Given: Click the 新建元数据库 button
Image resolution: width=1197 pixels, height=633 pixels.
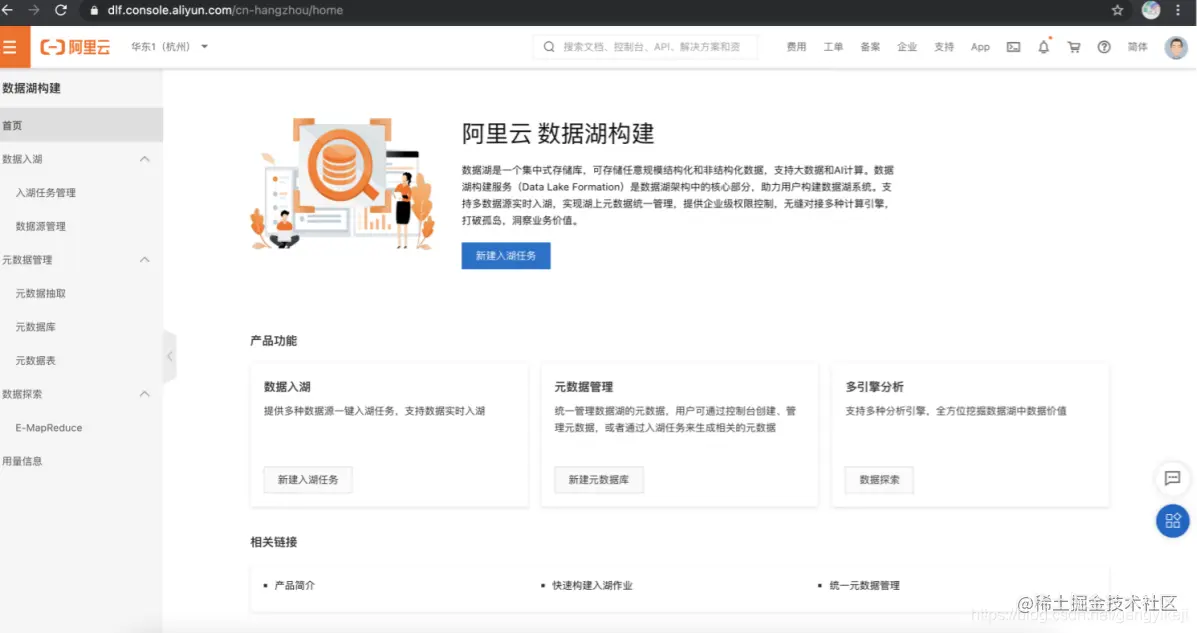Looking at the screenshot, I should click(x=598, y=480).
